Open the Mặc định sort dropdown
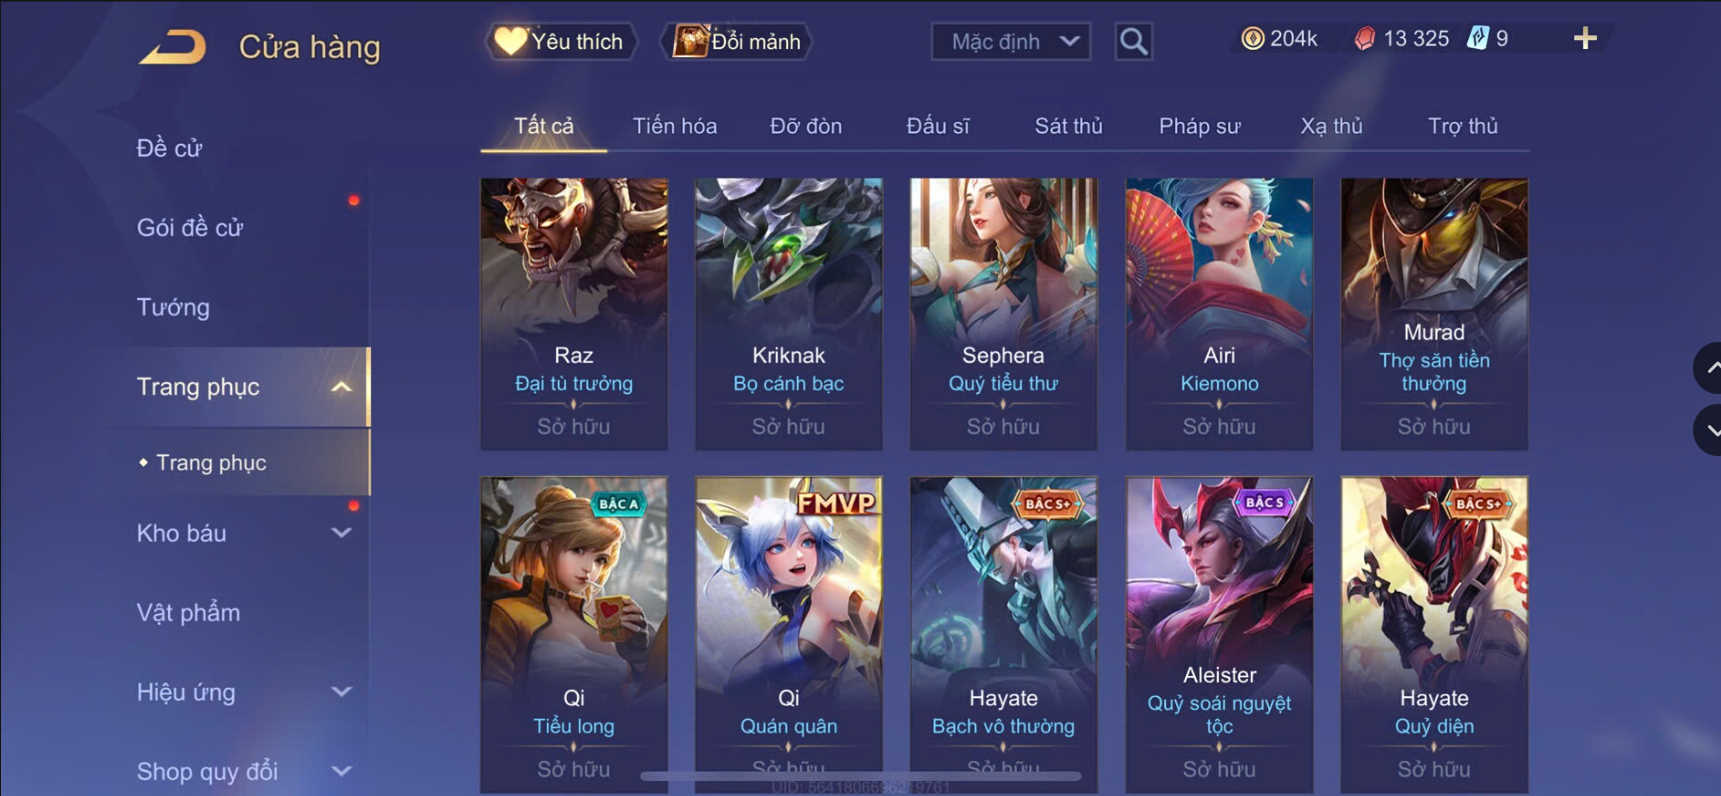Screen dimensions: 1721x796 [x=1010, y=41]
